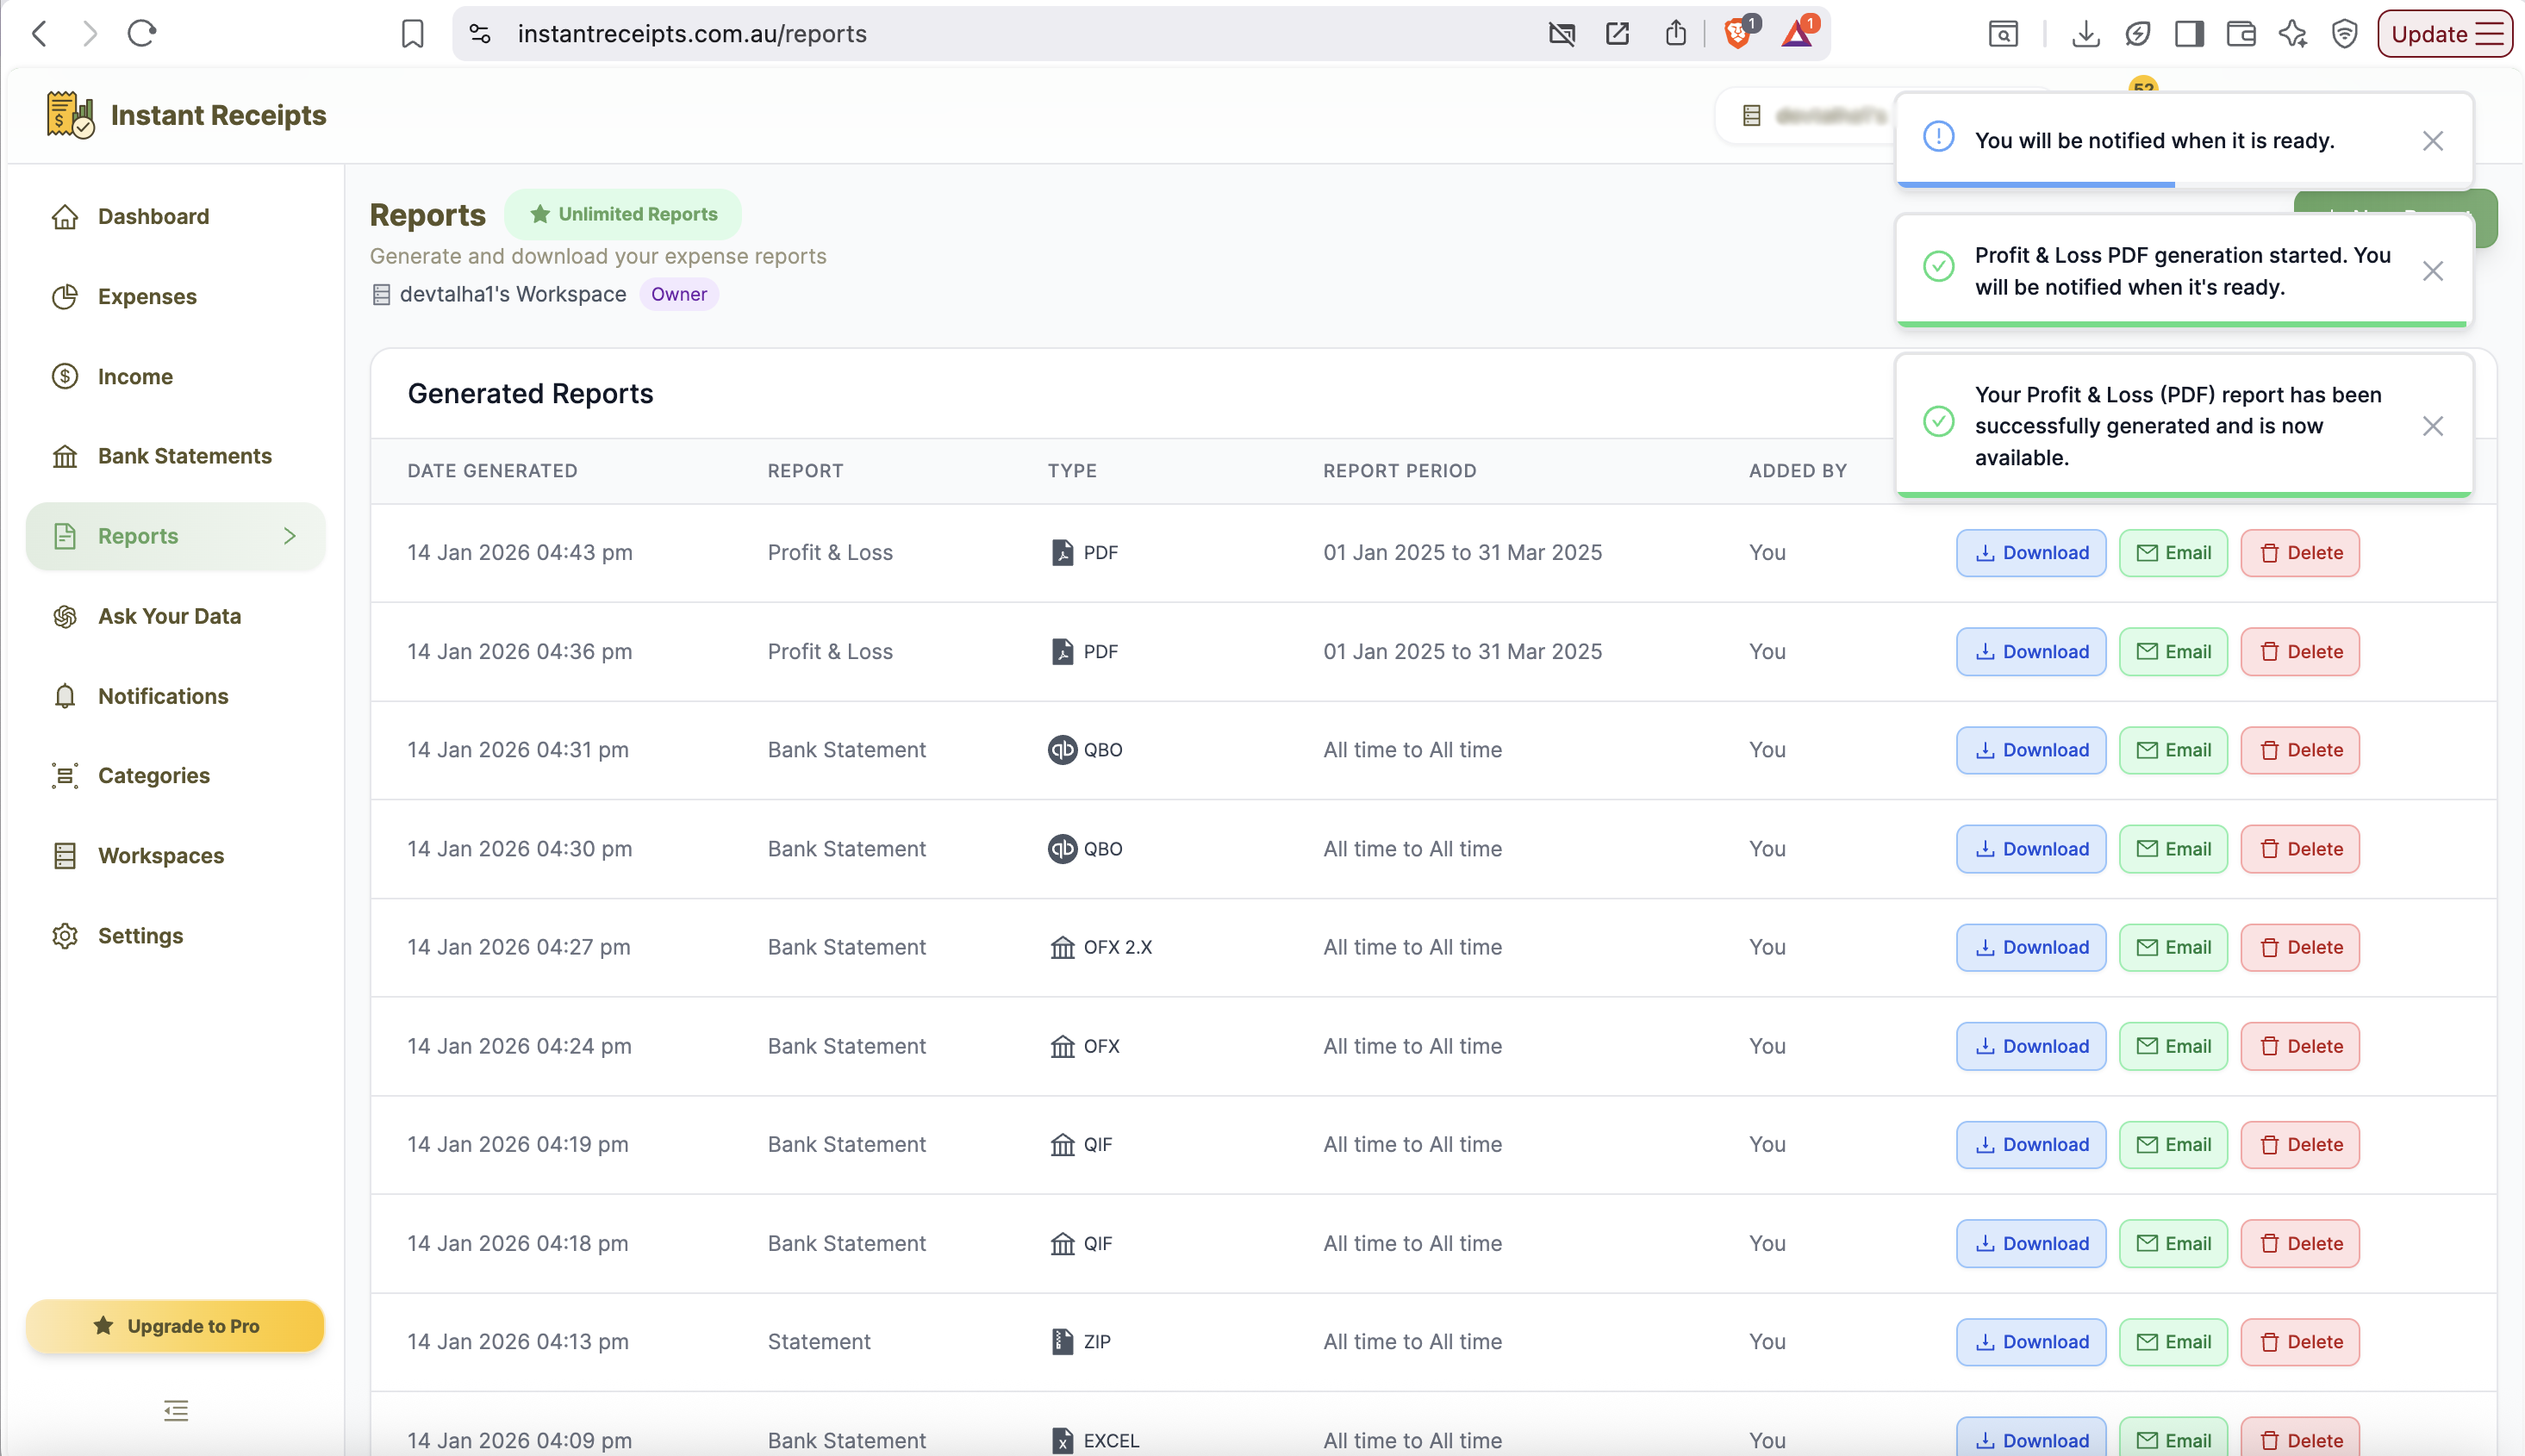
Task: Click the Unlimited Reports badge
Action: click(623, 214)
